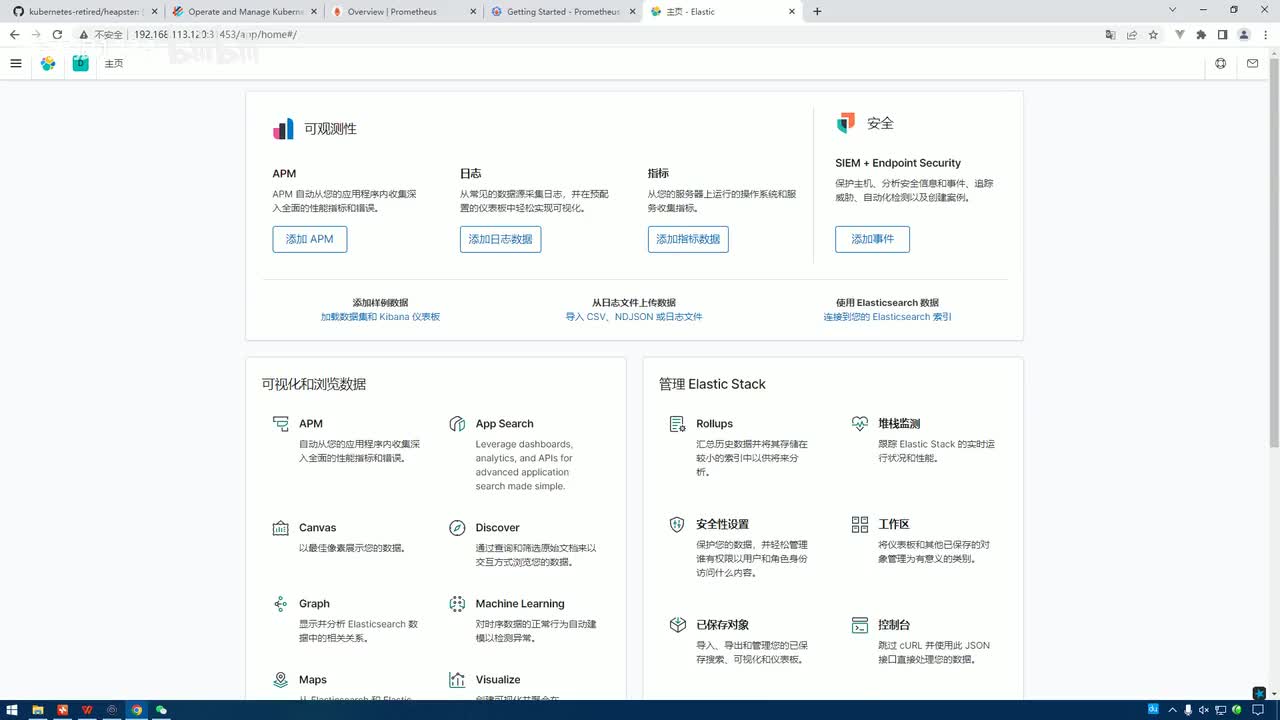Go back with browser back arrow
The width and height of the screenshot is (1280, 720).
tap(14, 34)
